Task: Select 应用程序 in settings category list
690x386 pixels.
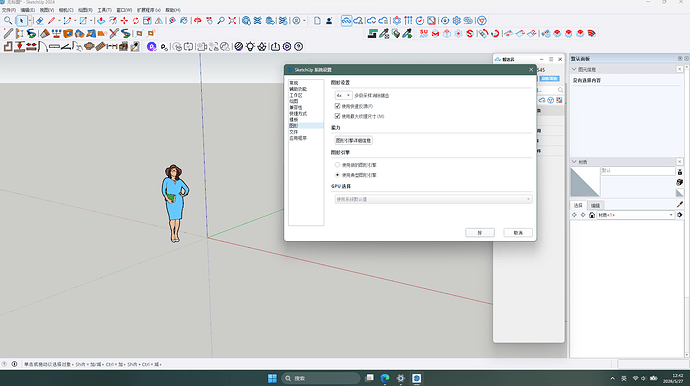Action: tap(298, 138)
